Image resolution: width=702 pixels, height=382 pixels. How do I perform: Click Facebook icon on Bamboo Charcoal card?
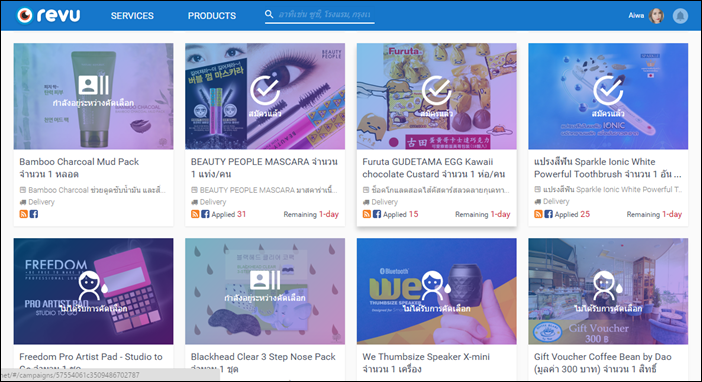pyautogui.click(x=34, y=214)
